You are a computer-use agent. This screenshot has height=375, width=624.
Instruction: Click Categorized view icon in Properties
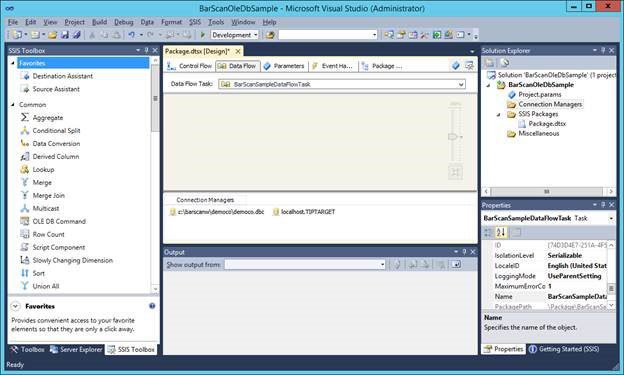(x=488, y=232)
